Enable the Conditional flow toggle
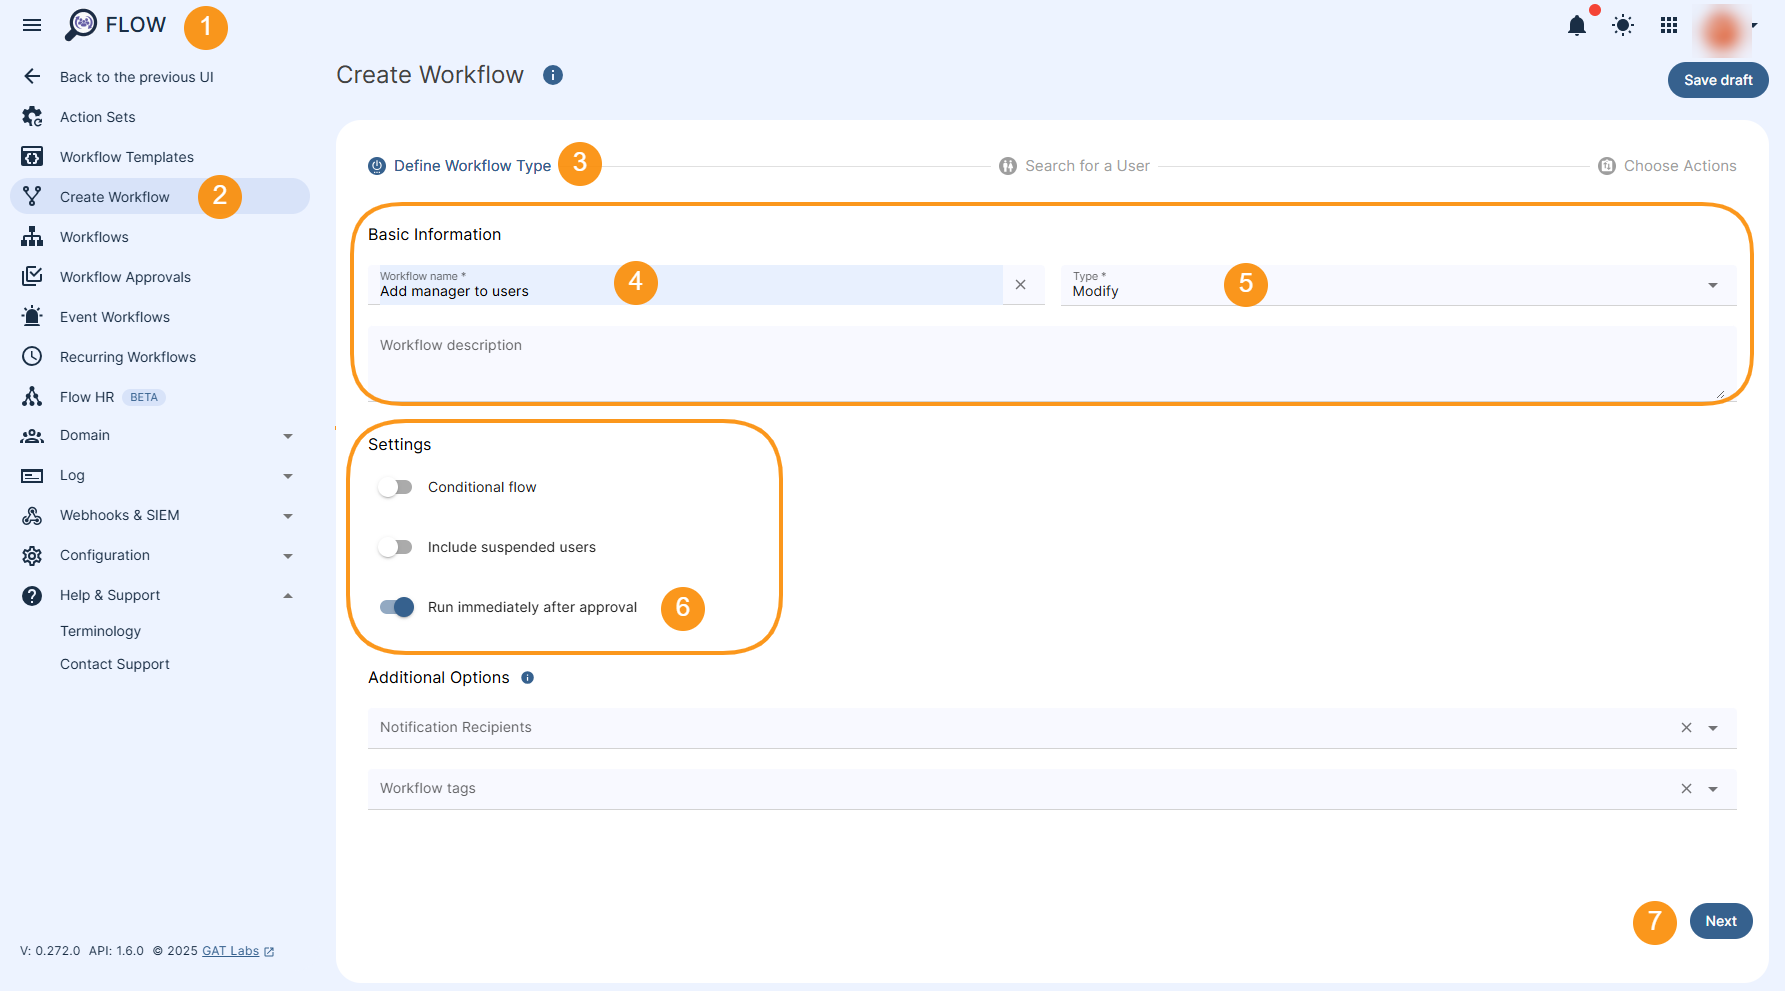 (395, 487)
